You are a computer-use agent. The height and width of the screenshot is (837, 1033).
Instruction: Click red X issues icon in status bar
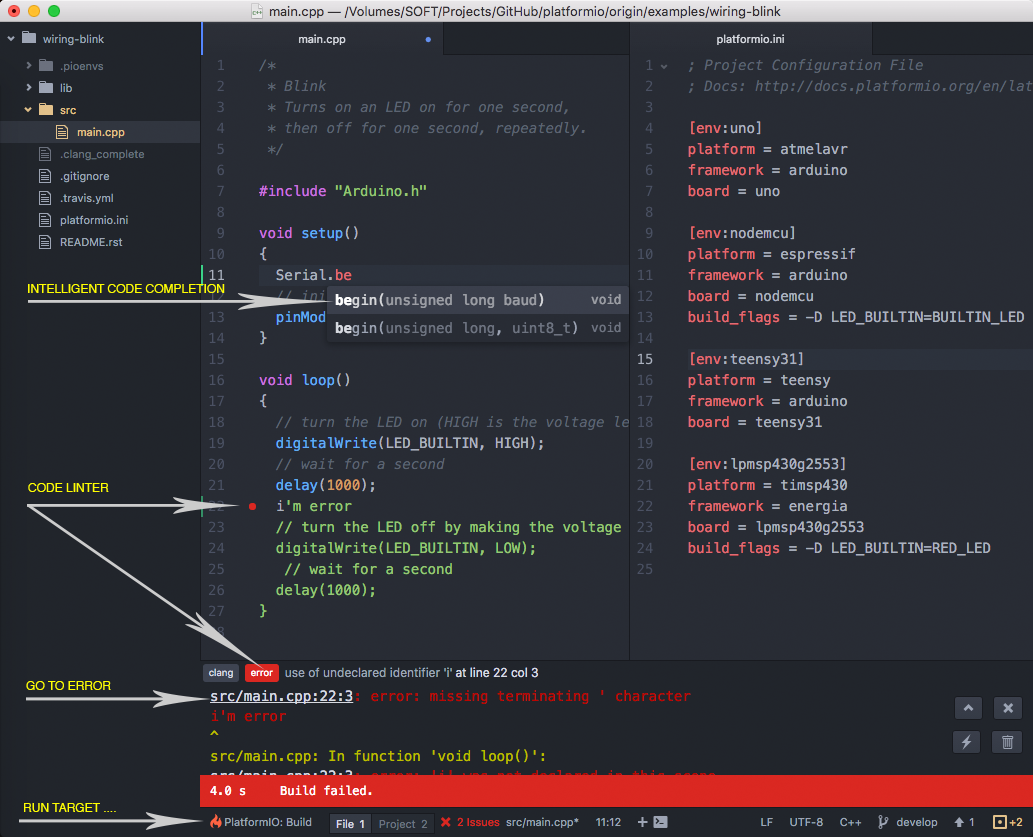coord(446,822)
